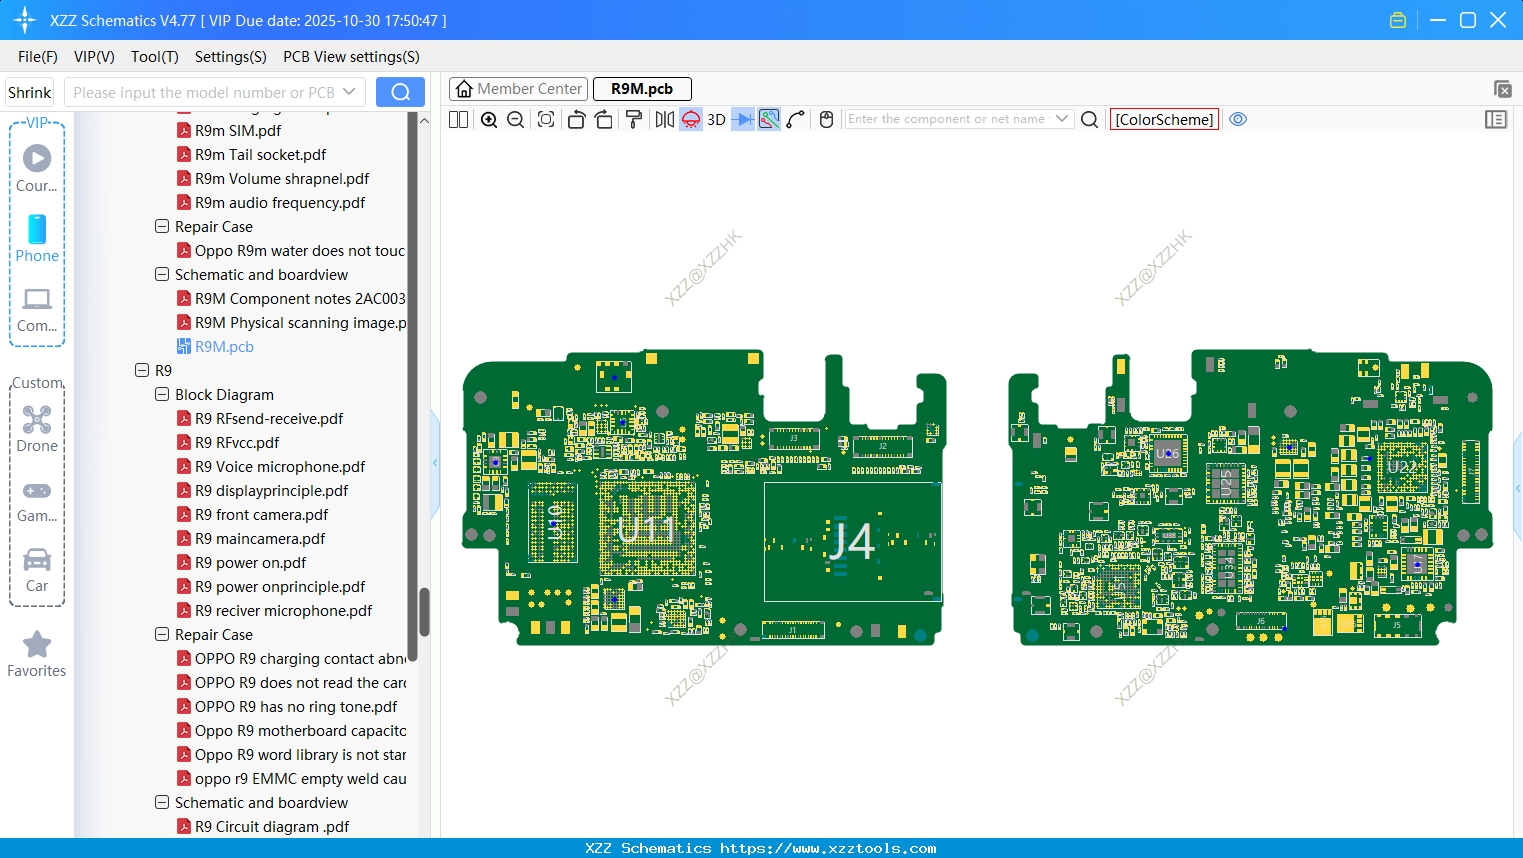Click the model number search input field
The image size is (1523, 858).
point(204,92)
